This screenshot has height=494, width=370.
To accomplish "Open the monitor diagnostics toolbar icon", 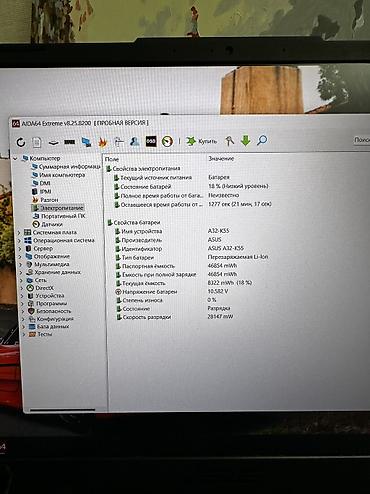I will pos(87,142).
